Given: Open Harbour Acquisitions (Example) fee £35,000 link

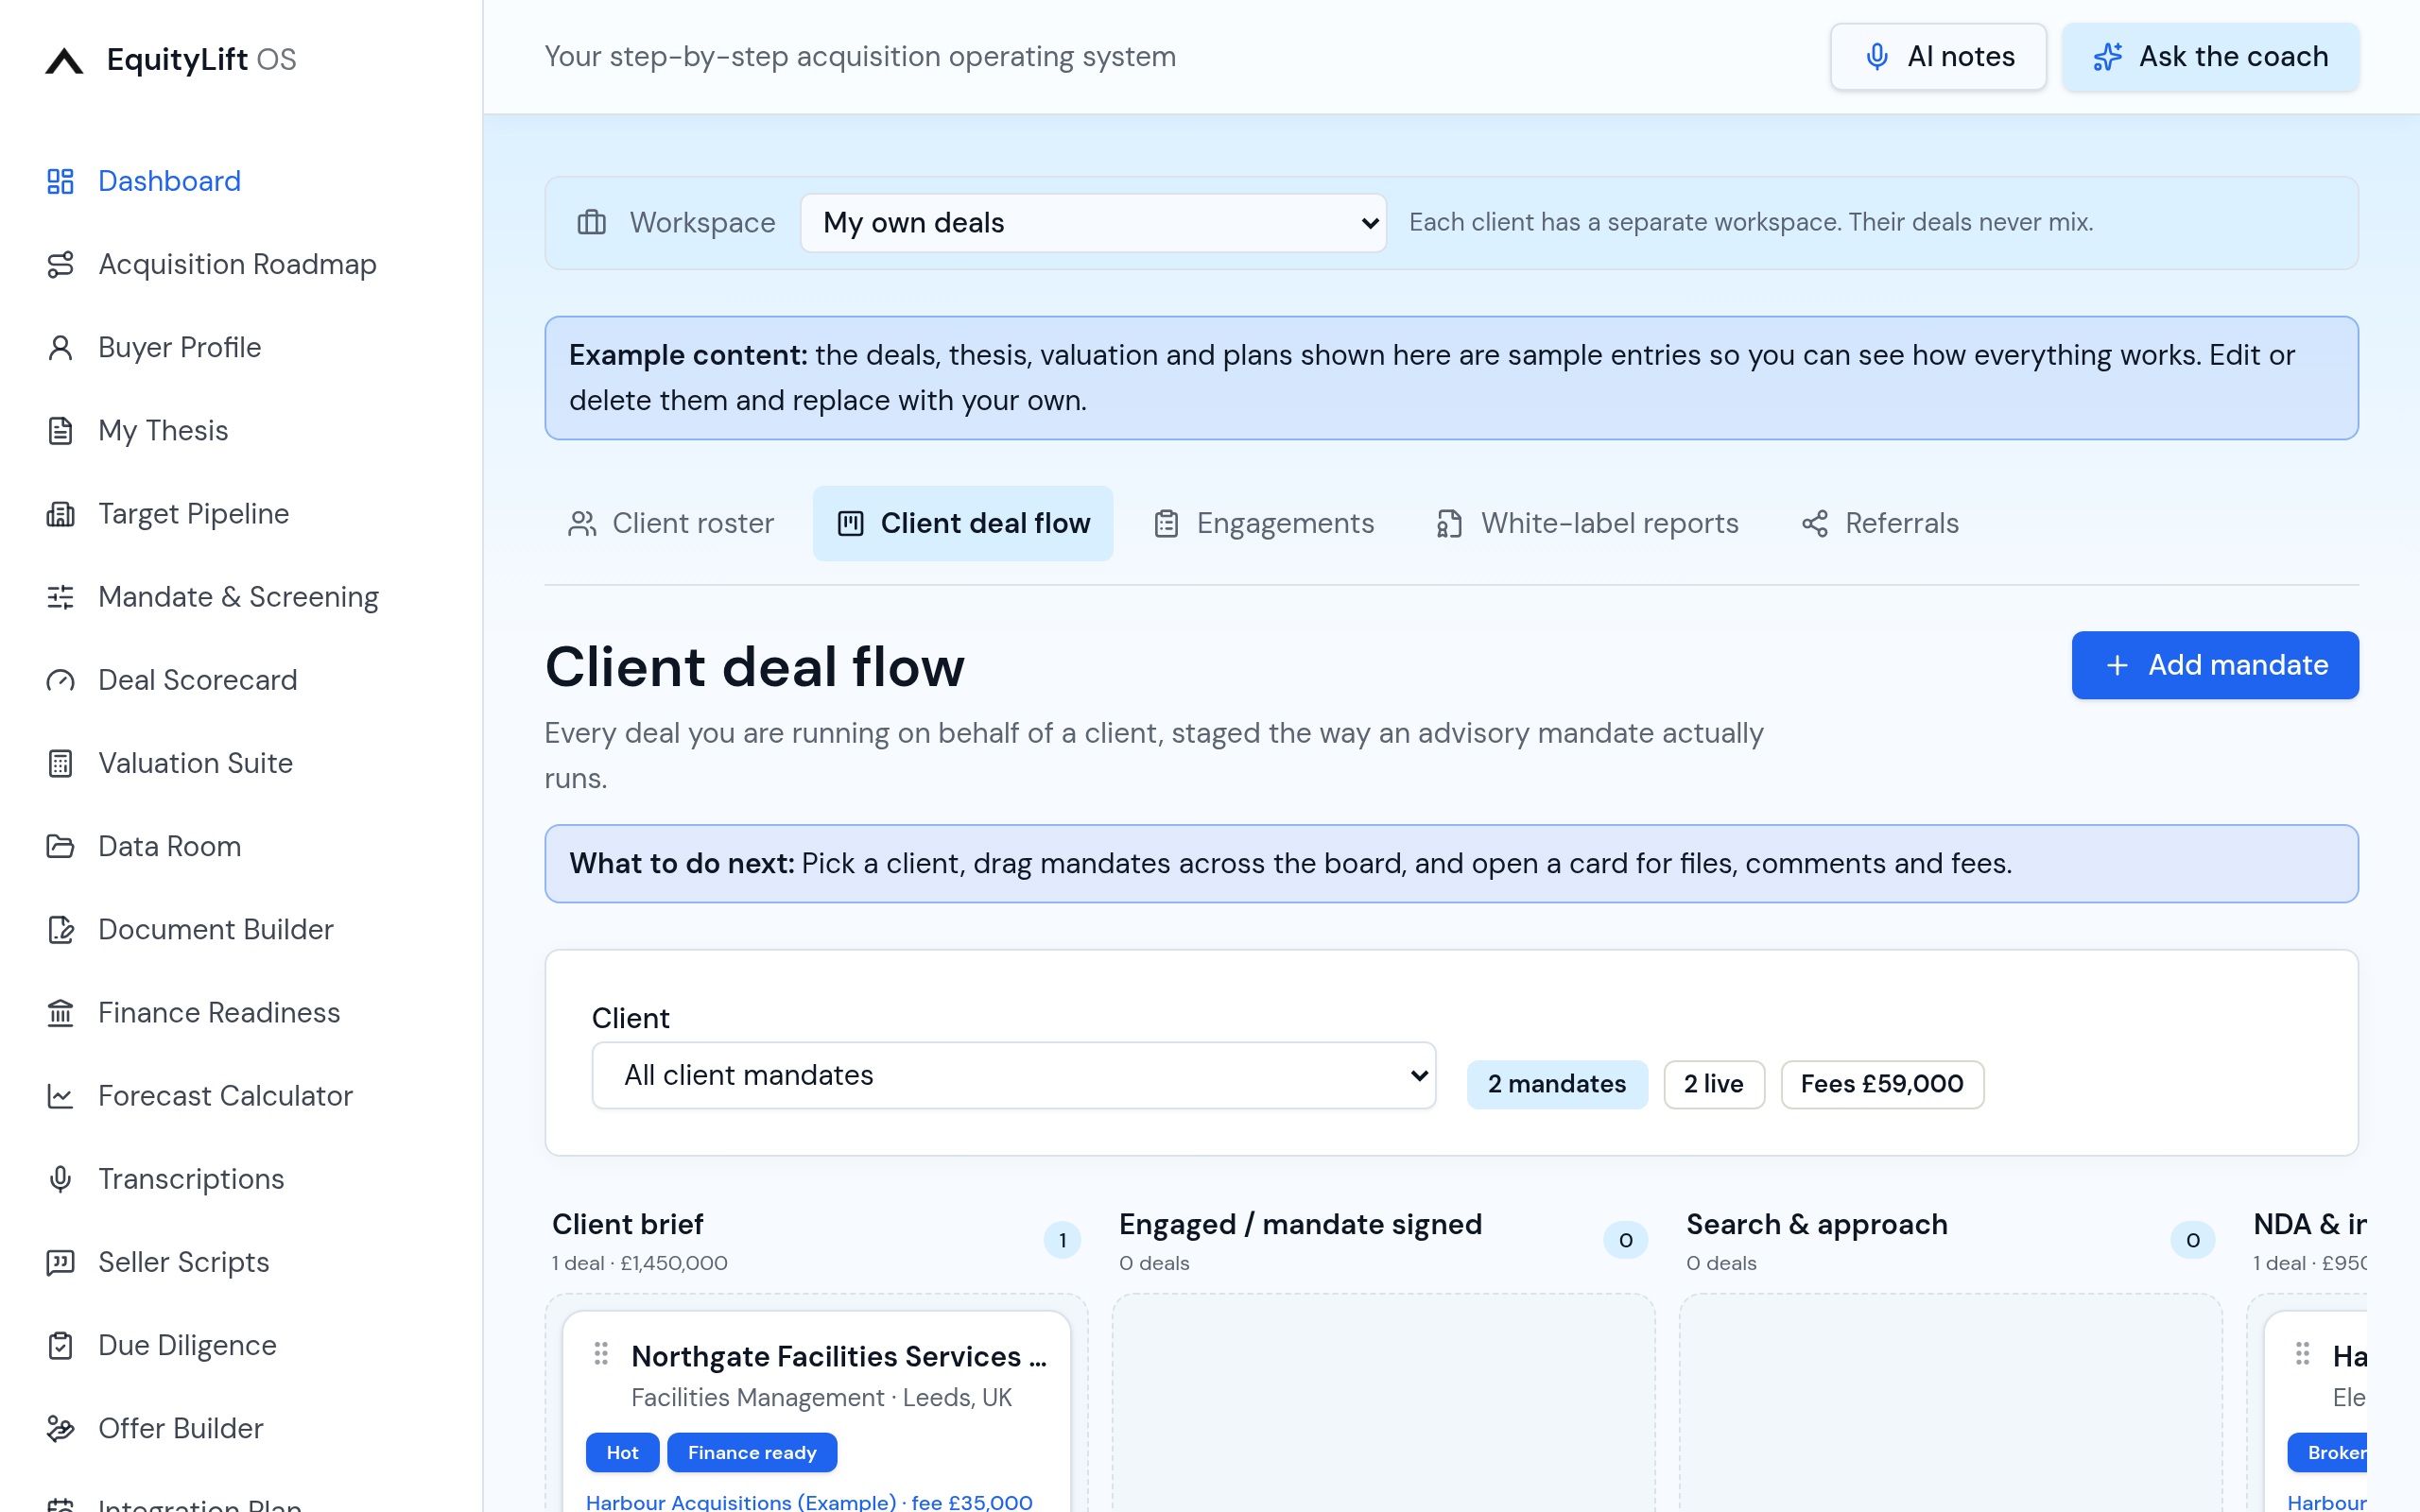Looking at the screenshot, I should point(809,1501).
